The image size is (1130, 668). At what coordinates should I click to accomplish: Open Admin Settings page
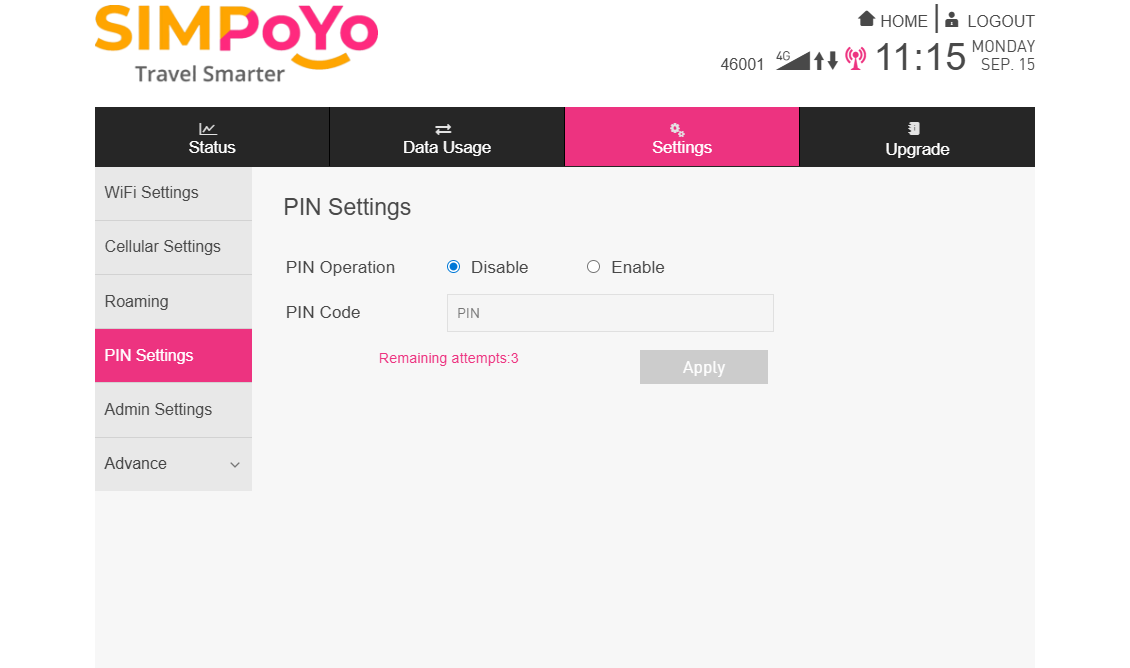pyautogui.click(x=159, y=410)
